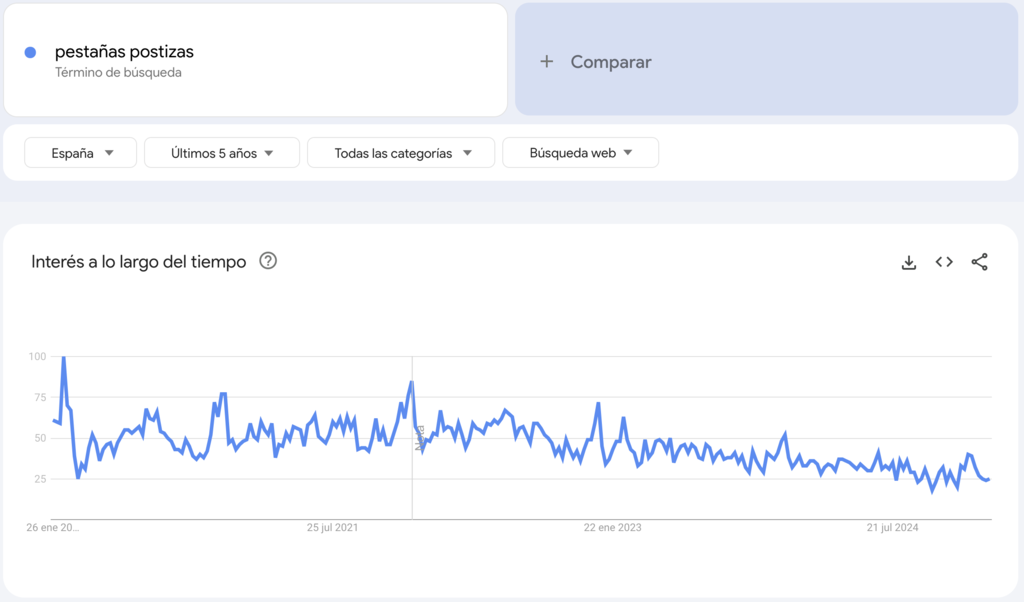
Task: Open the España region selector
Action: [x=80, y=152]
